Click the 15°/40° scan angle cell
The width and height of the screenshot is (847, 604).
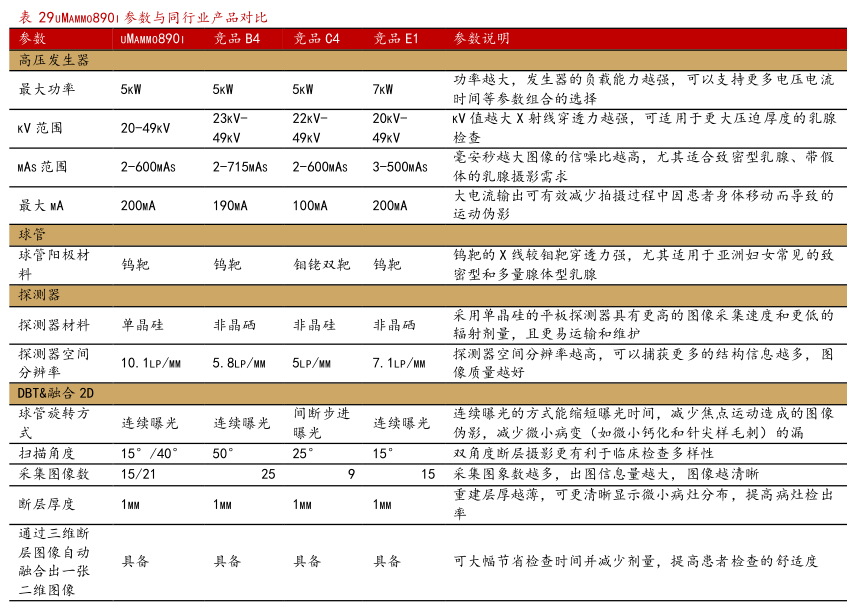click(149, 453)
